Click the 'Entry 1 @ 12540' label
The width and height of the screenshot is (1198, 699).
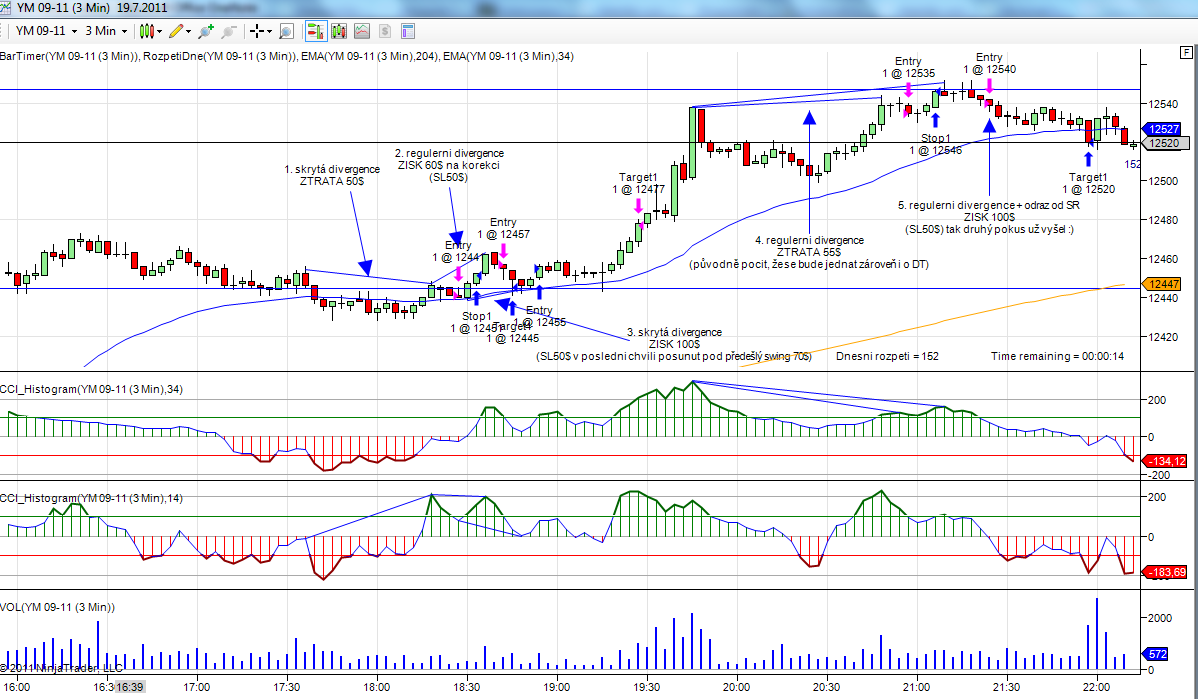click(x=989, y=63)
